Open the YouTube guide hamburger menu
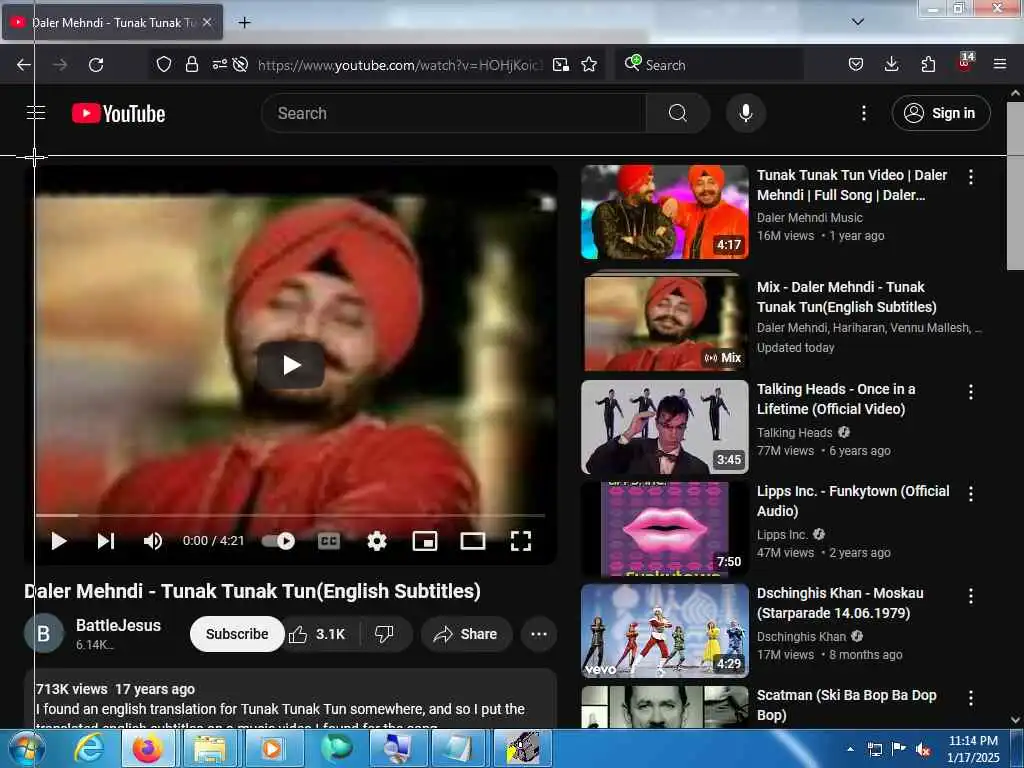Image resolution: width=1024 pixels, height=768 pixels. 36,113
